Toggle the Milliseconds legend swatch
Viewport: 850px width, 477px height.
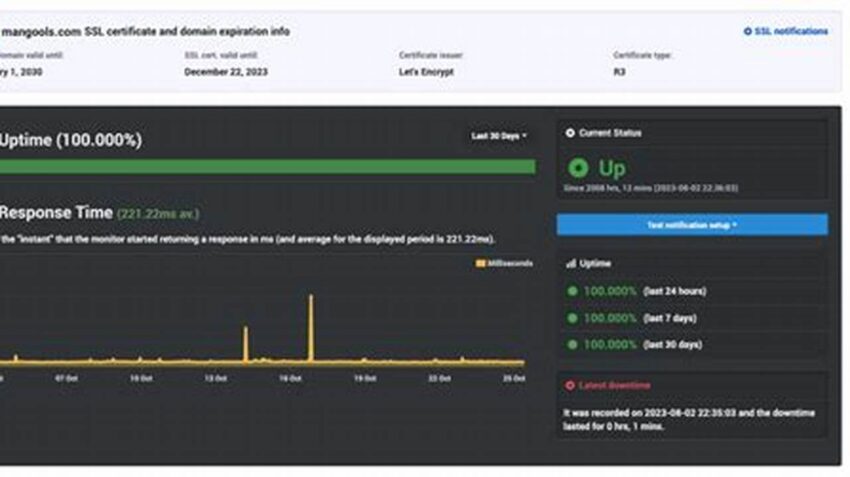point(480,263)
